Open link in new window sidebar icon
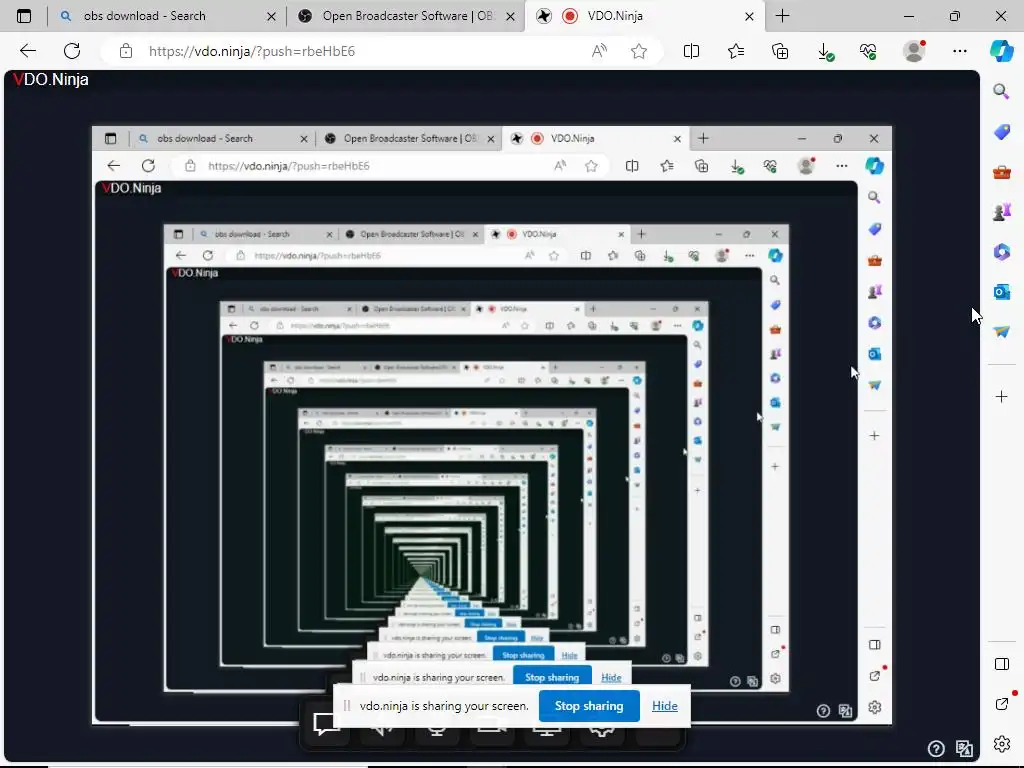Viewport: 1024px width, 768px height. click(1002, 703)
